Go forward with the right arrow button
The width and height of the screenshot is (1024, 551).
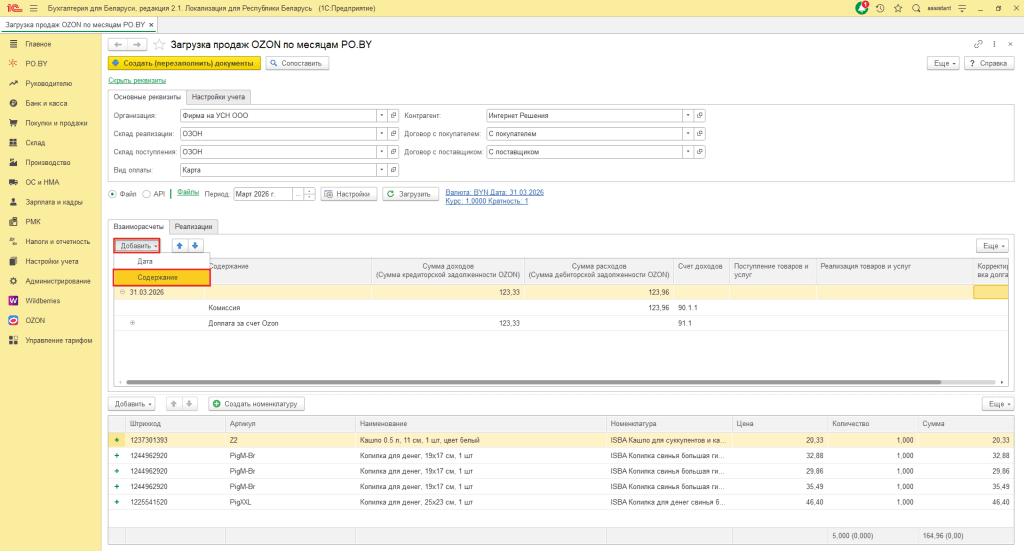click(136, 44)
